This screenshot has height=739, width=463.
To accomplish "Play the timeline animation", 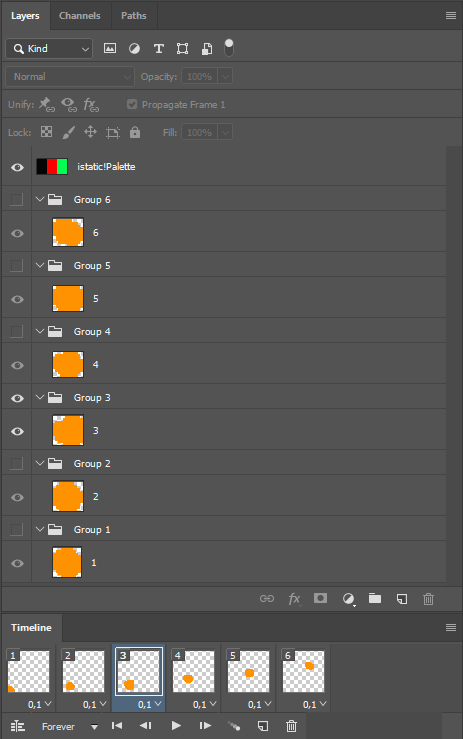I will 176,726.
